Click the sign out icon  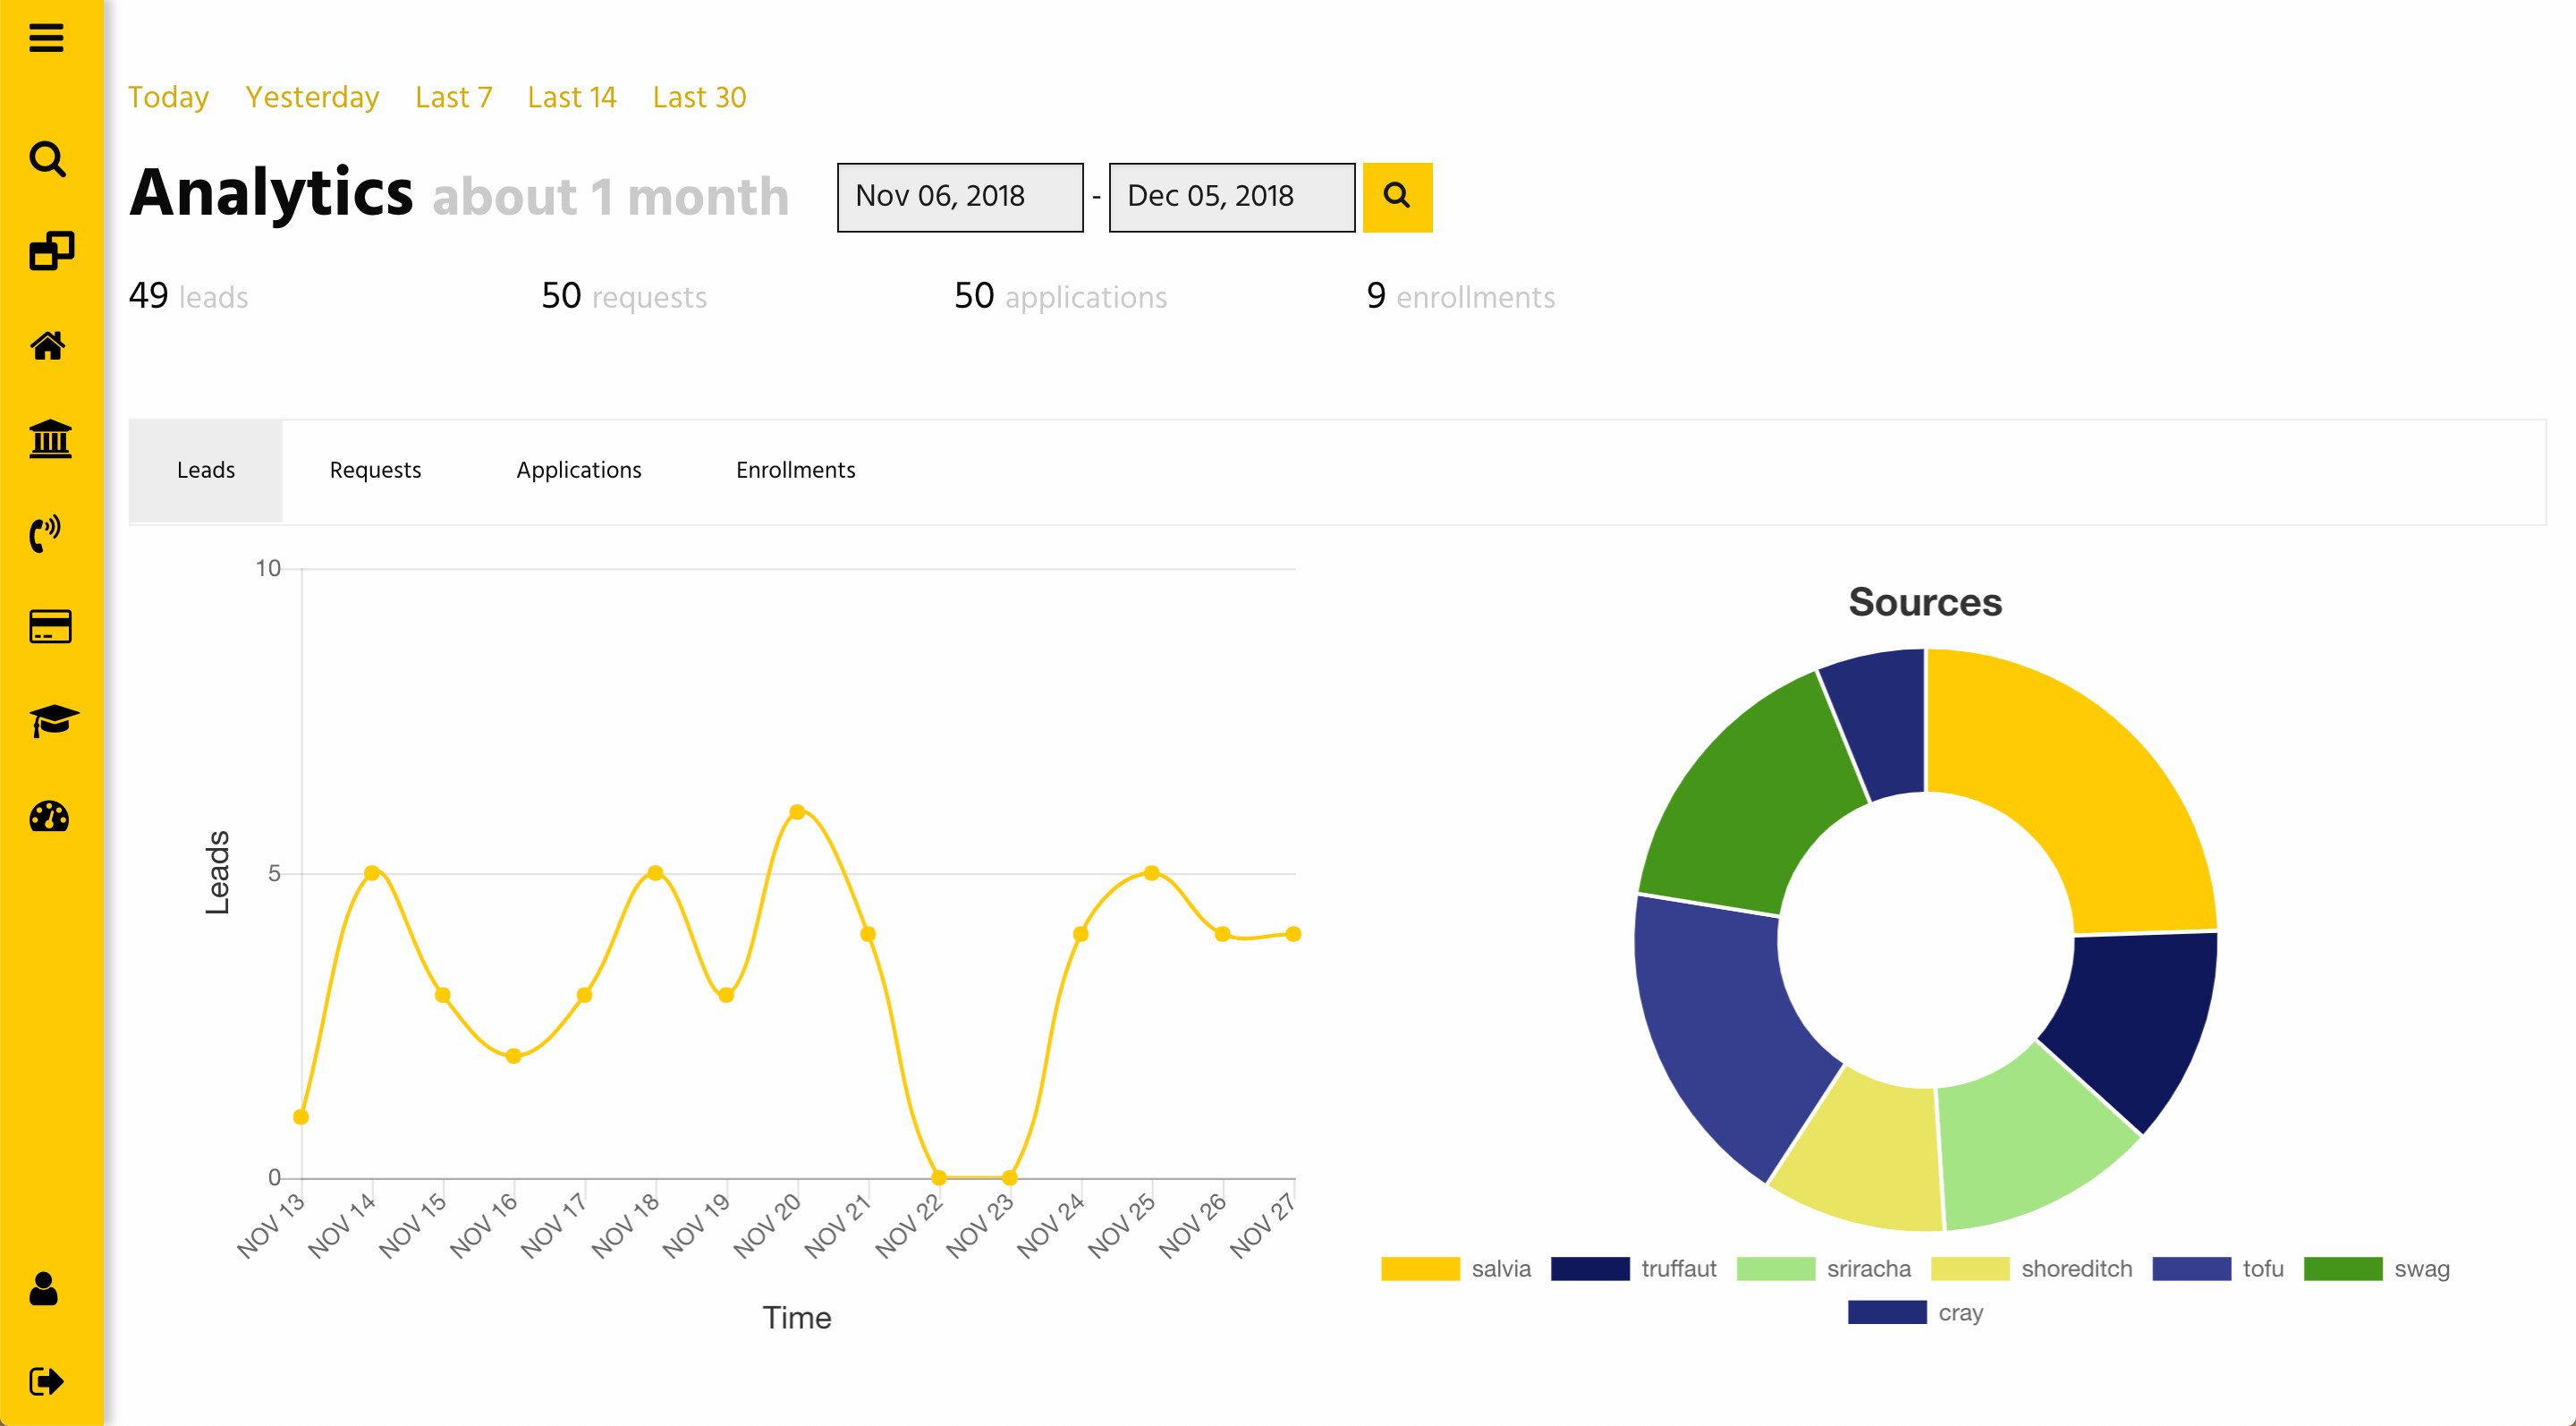(46, 1381)
